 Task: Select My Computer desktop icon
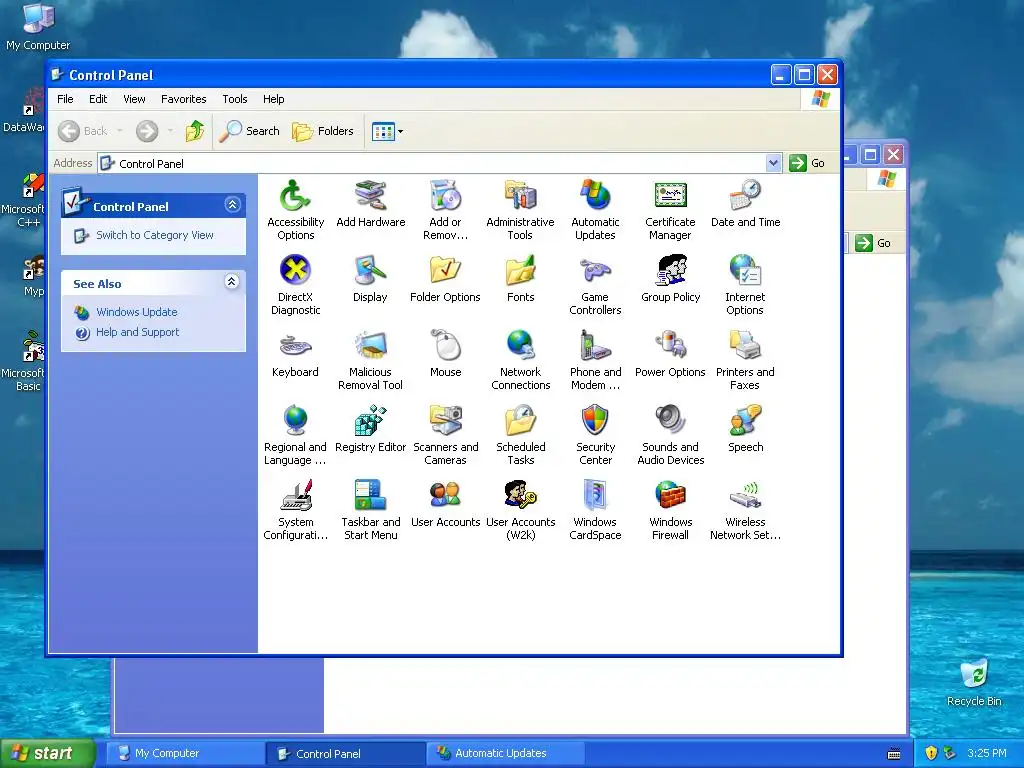click(x=38, y=27)
